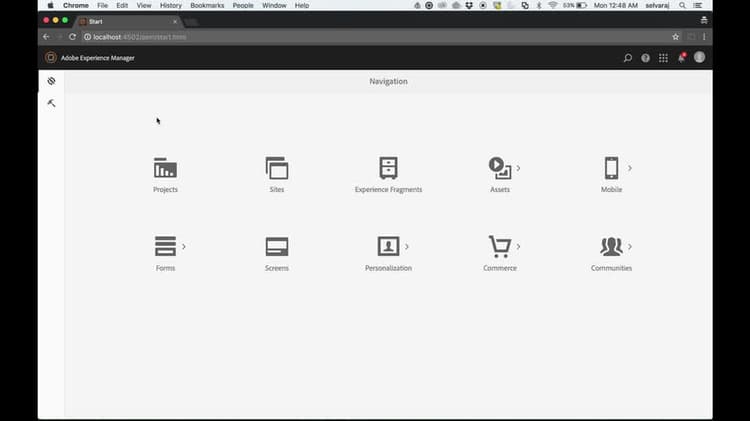This screenshot has width=750, height=421.
Task: Select the Navigation compass icon in sidebar
Action: click(x=51, y=81)
